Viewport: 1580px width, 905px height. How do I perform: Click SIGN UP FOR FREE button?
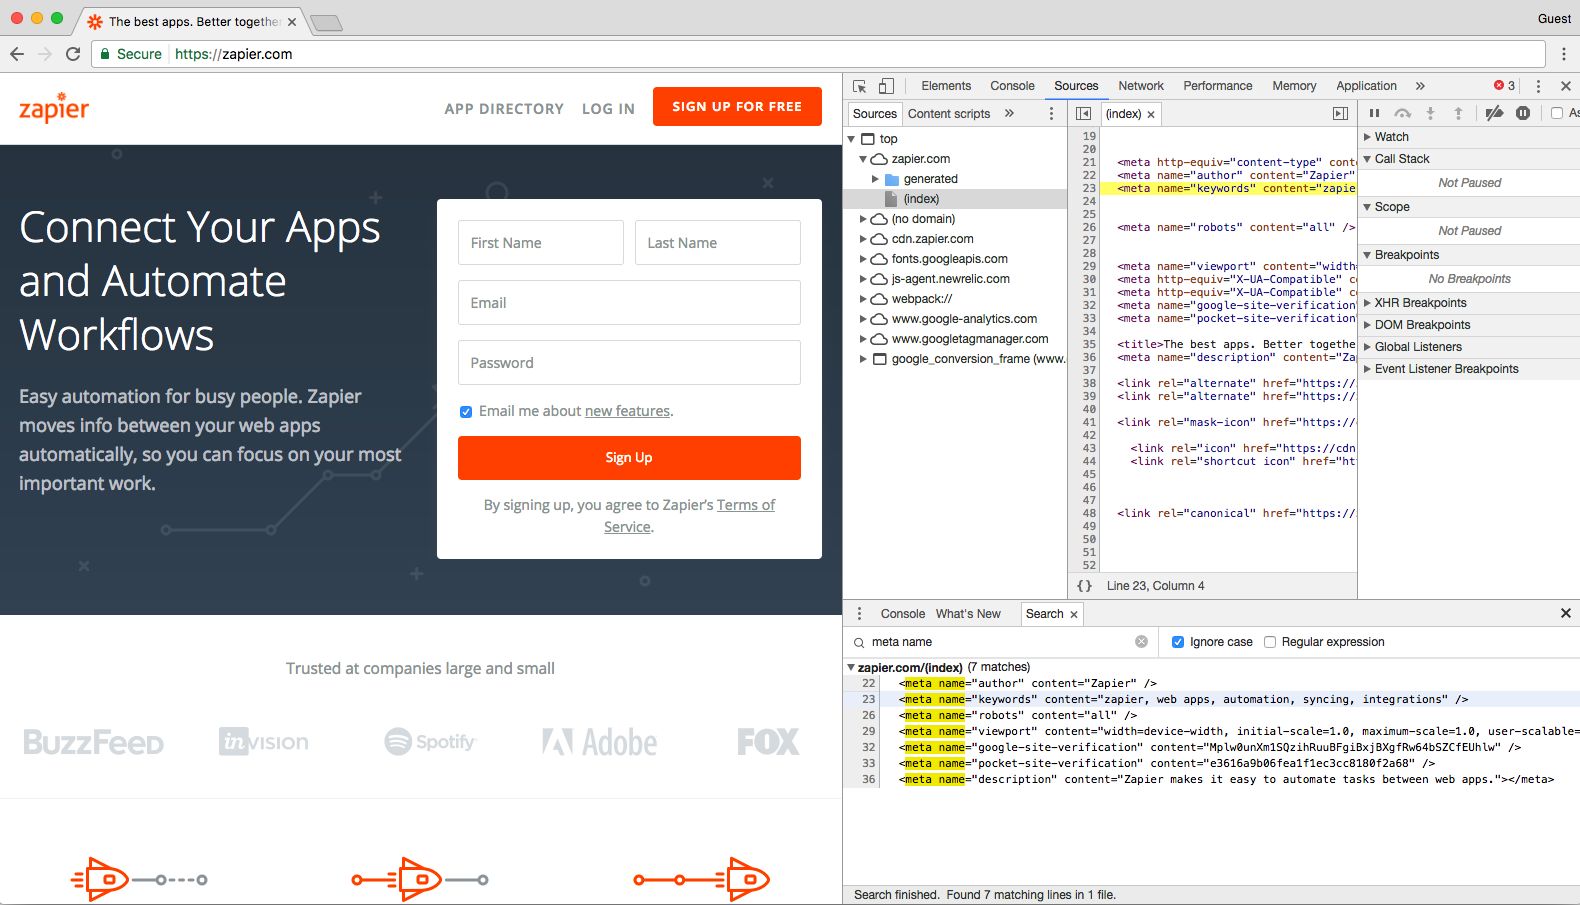737,107
